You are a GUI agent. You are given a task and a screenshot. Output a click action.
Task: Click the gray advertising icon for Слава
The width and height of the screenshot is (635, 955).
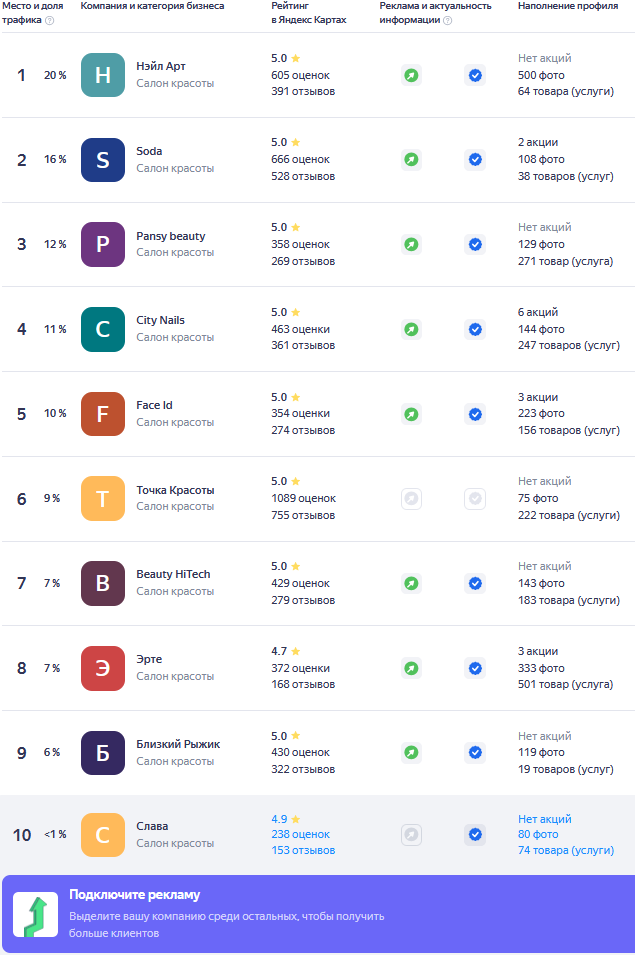tap(411, 834)
